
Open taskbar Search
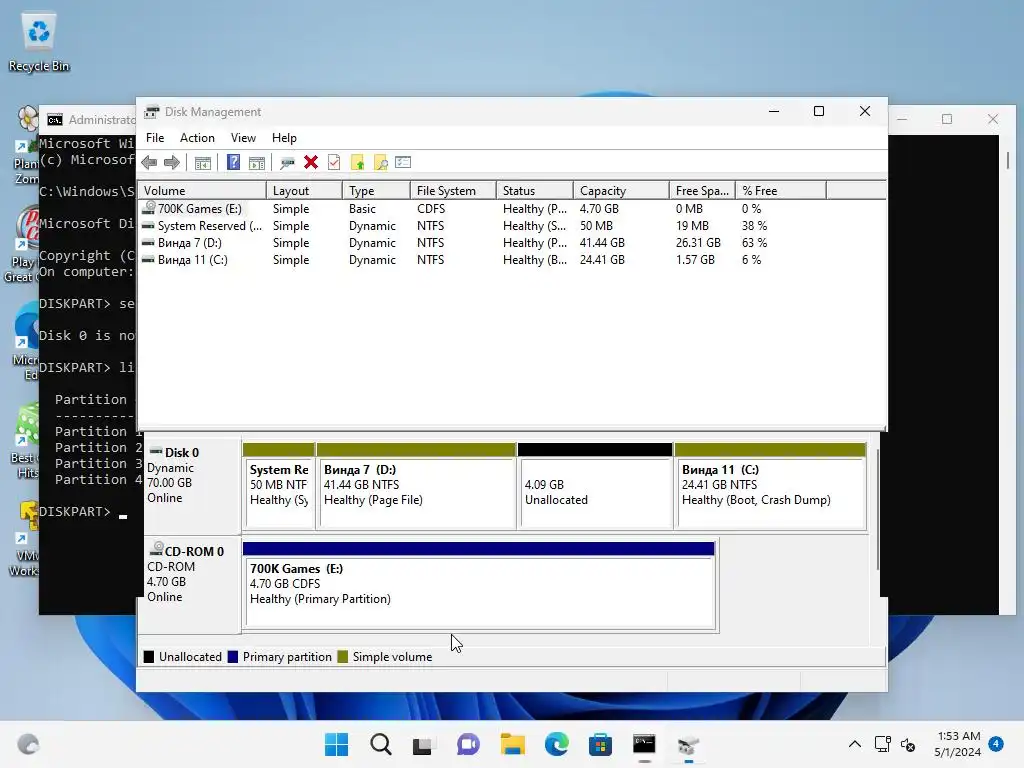coord(381,744)
